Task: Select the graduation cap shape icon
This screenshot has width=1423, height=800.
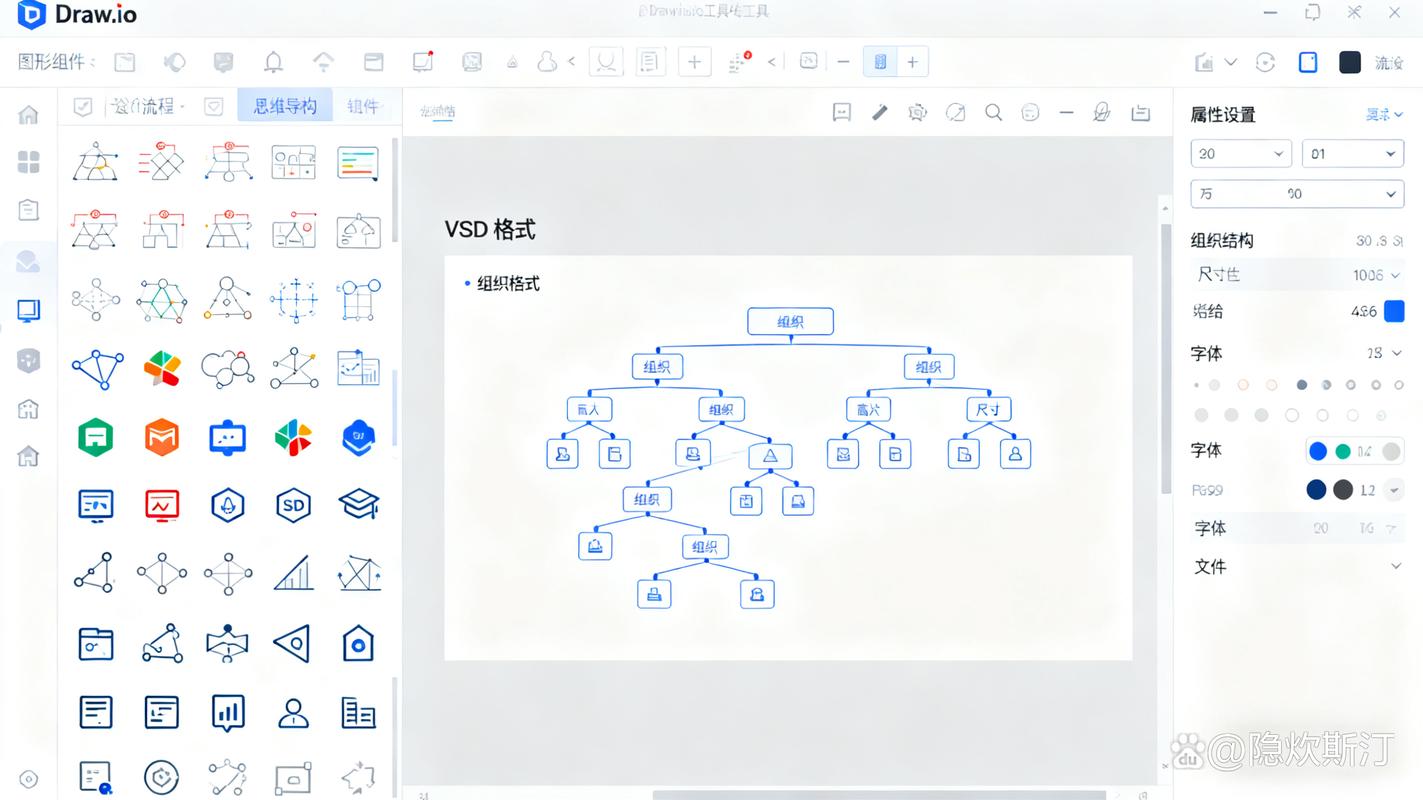Action: (358, 503)
